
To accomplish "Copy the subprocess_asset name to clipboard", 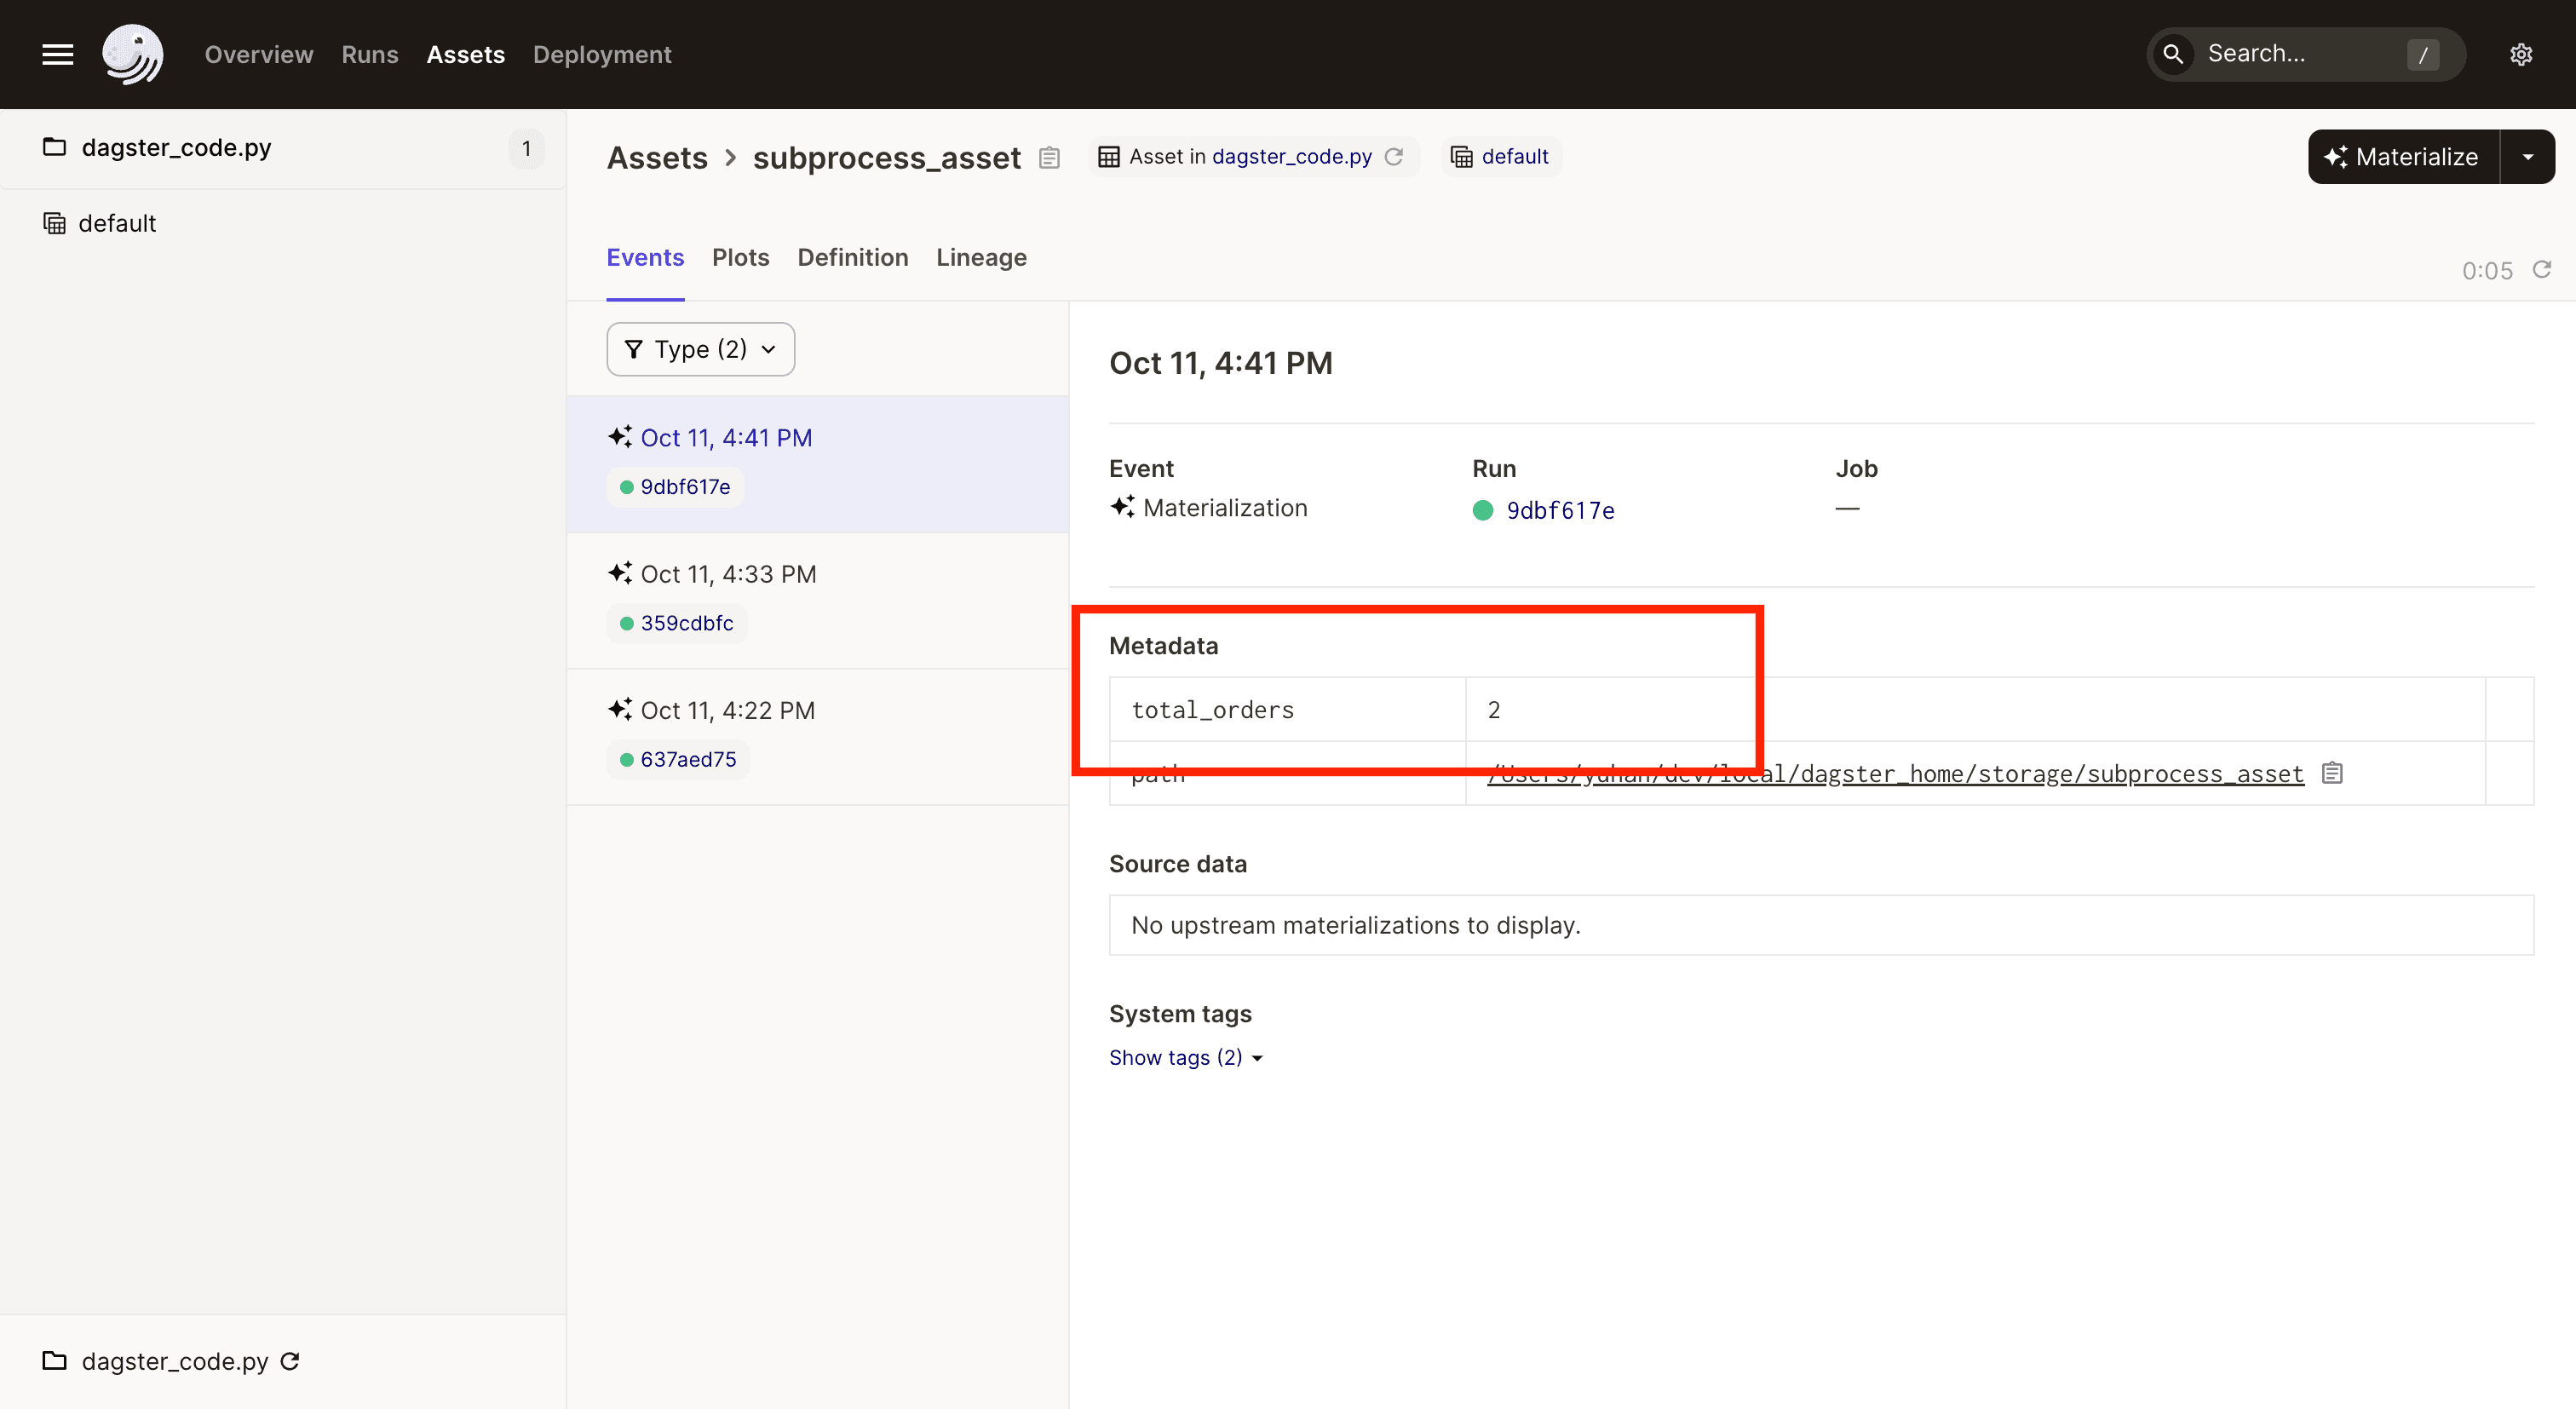I will point(1049,157).
